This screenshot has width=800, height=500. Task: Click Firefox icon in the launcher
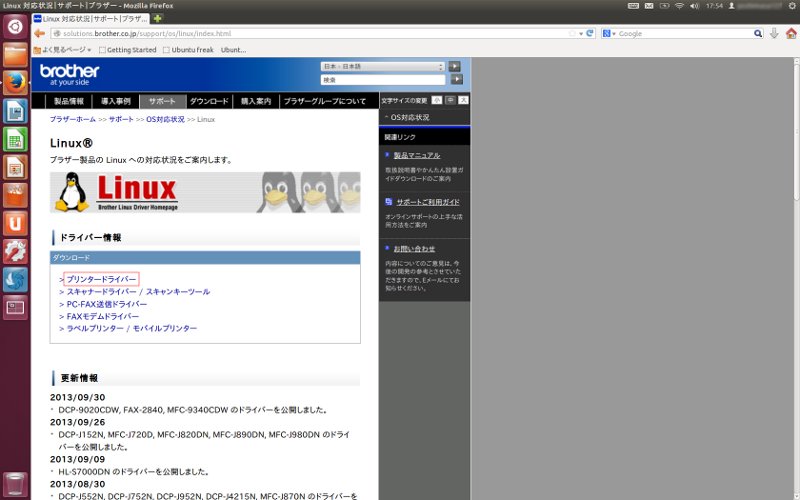click(x=15, y=83)
